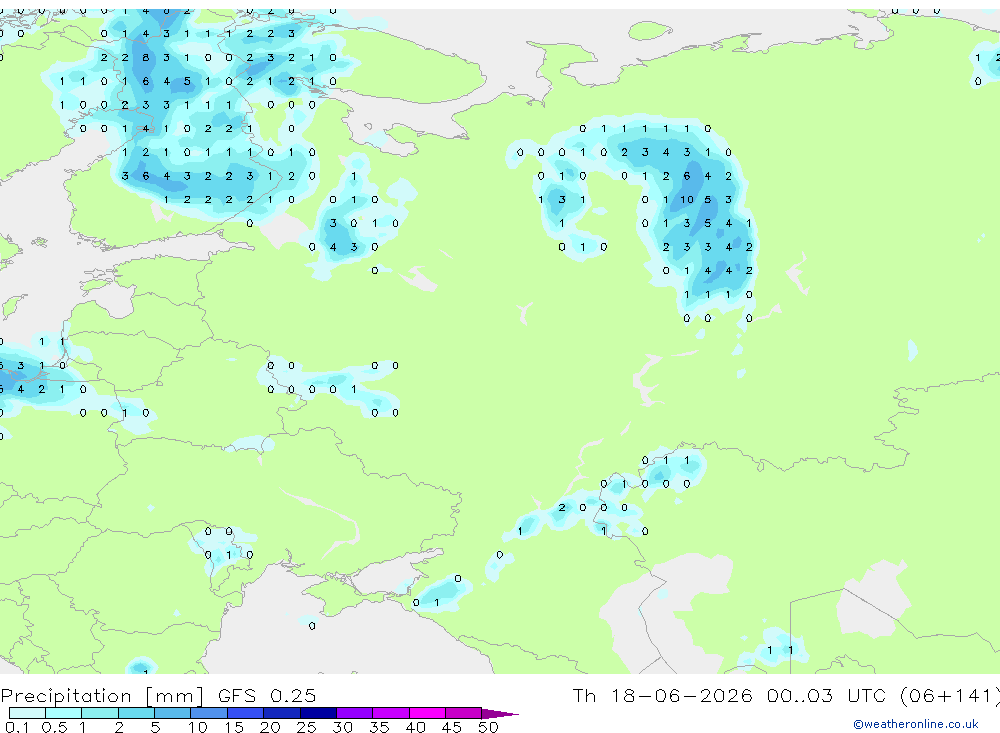Viewport: 1000px width, 733px height.
Task: Click the '45' legend scale label
Action: (452, 727)
